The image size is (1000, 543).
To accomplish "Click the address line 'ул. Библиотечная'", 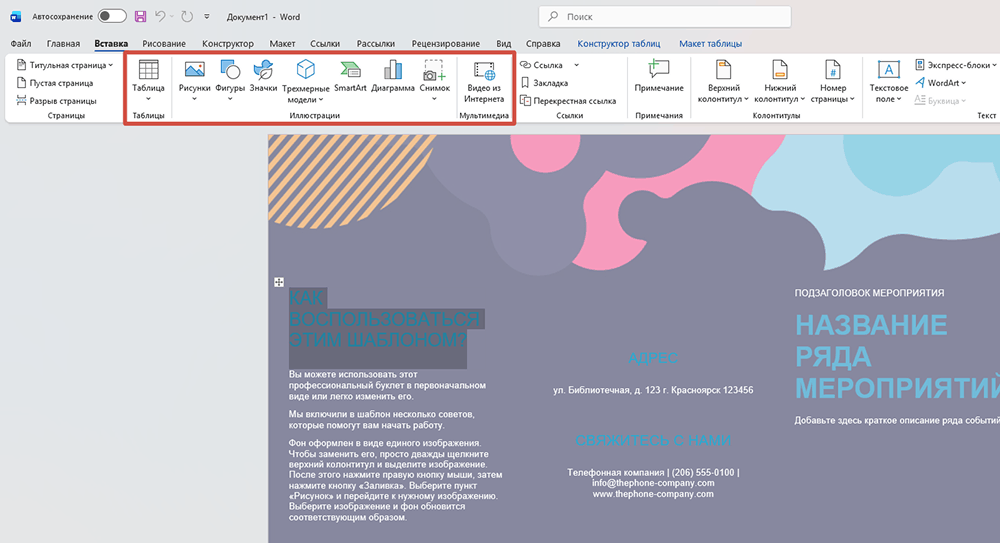I will click(x=653, y=390).
